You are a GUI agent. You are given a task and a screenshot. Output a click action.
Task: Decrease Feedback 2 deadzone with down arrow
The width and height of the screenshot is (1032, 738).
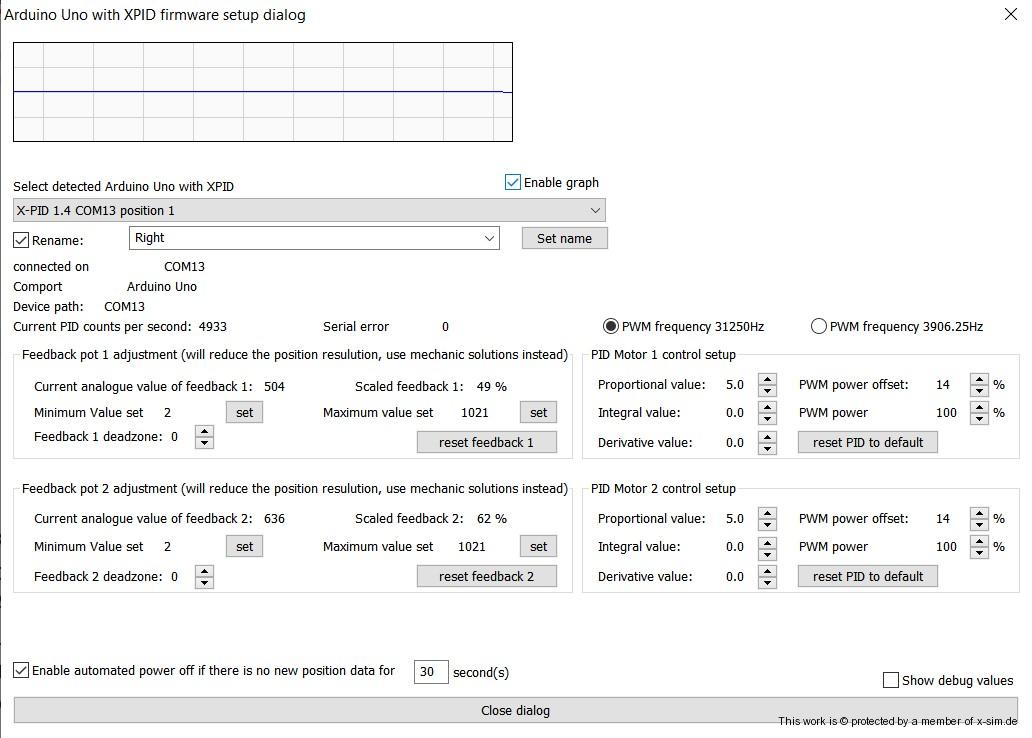click(x=204, y=583)
